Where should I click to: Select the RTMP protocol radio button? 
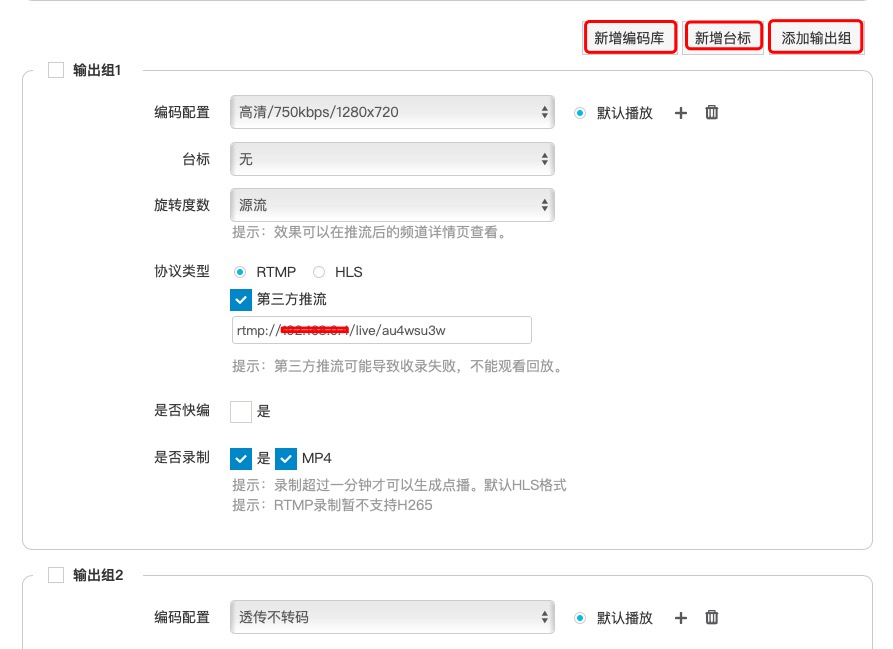click(x=240, y=272)
